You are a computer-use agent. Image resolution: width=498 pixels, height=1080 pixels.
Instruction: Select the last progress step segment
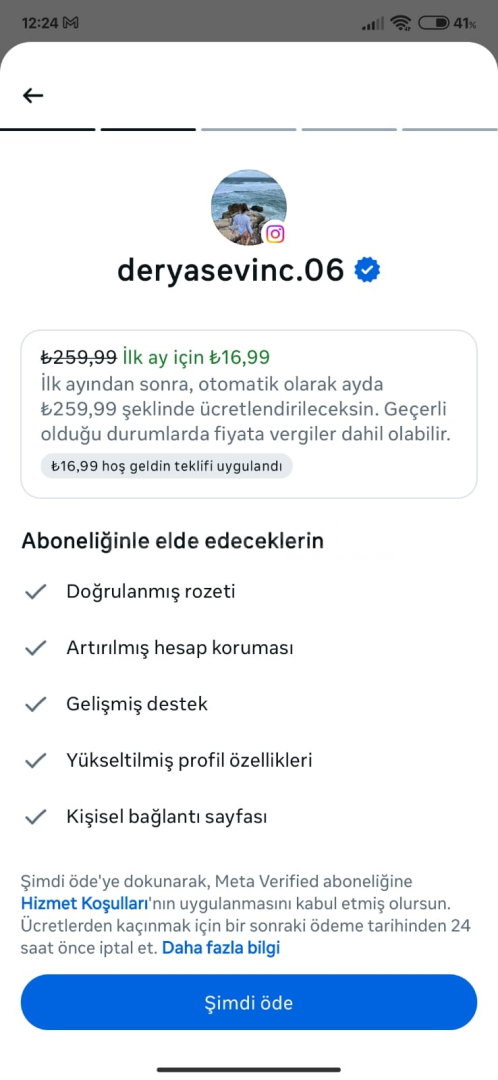point(450,129)
